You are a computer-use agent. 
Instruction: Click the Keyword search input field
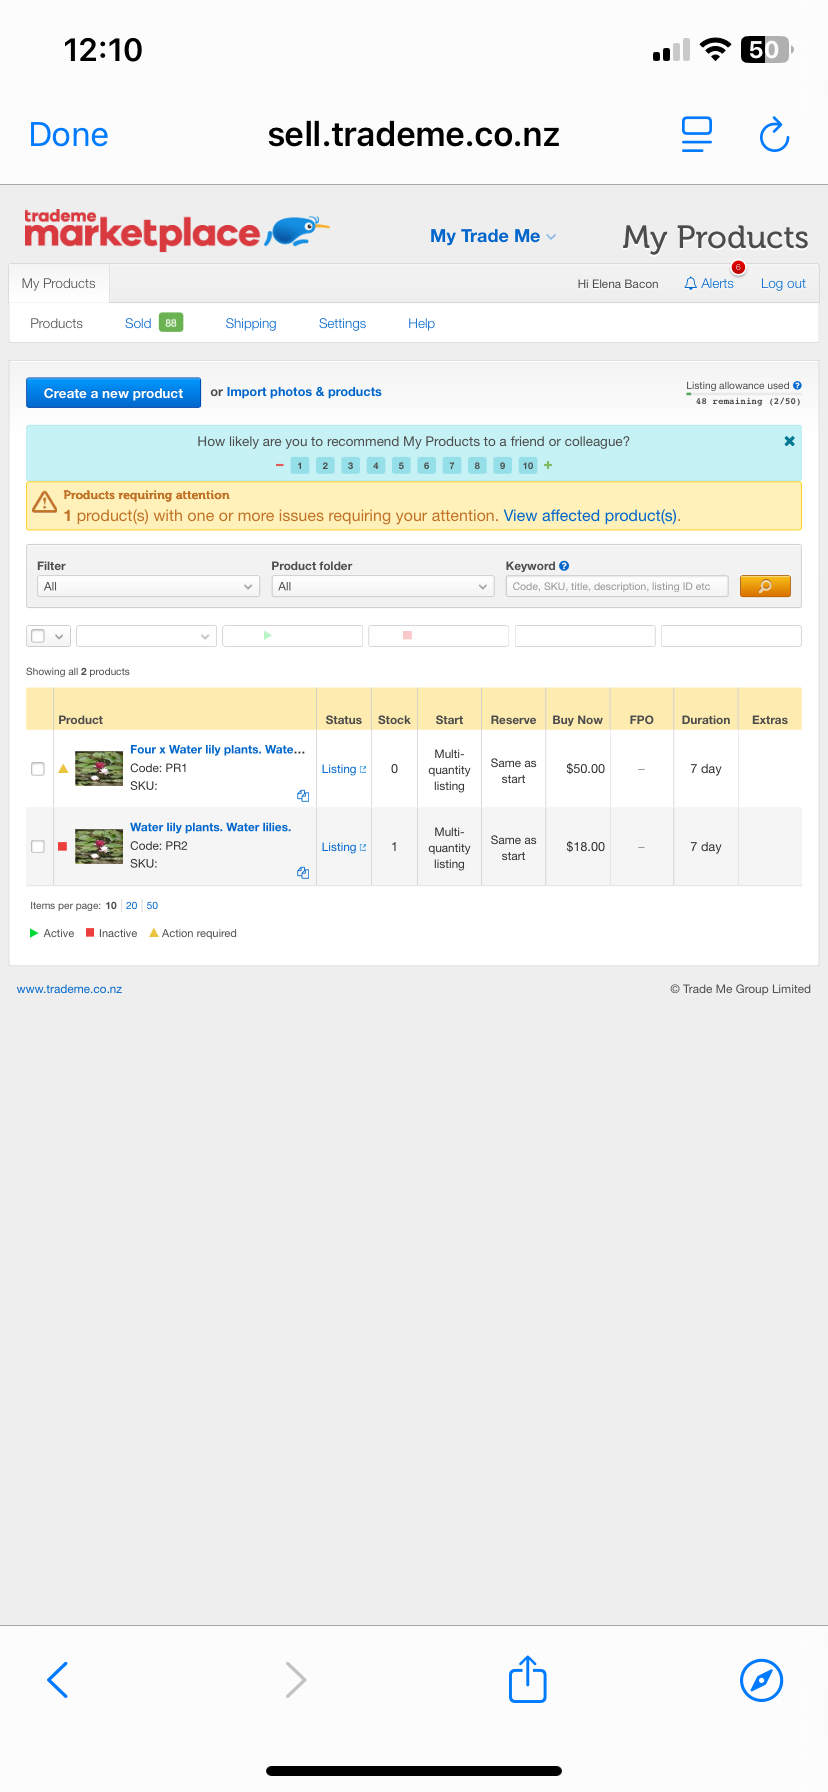pyautogui.click(x=616, y=587)
